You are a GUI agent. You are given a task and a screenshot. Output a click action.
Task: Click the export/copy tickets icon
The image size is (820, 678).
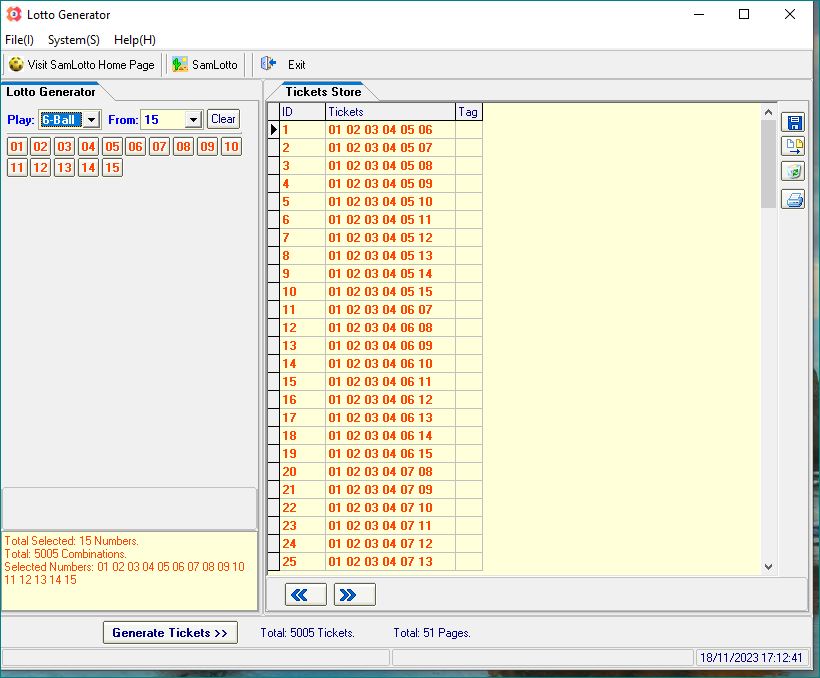point(793,146)
